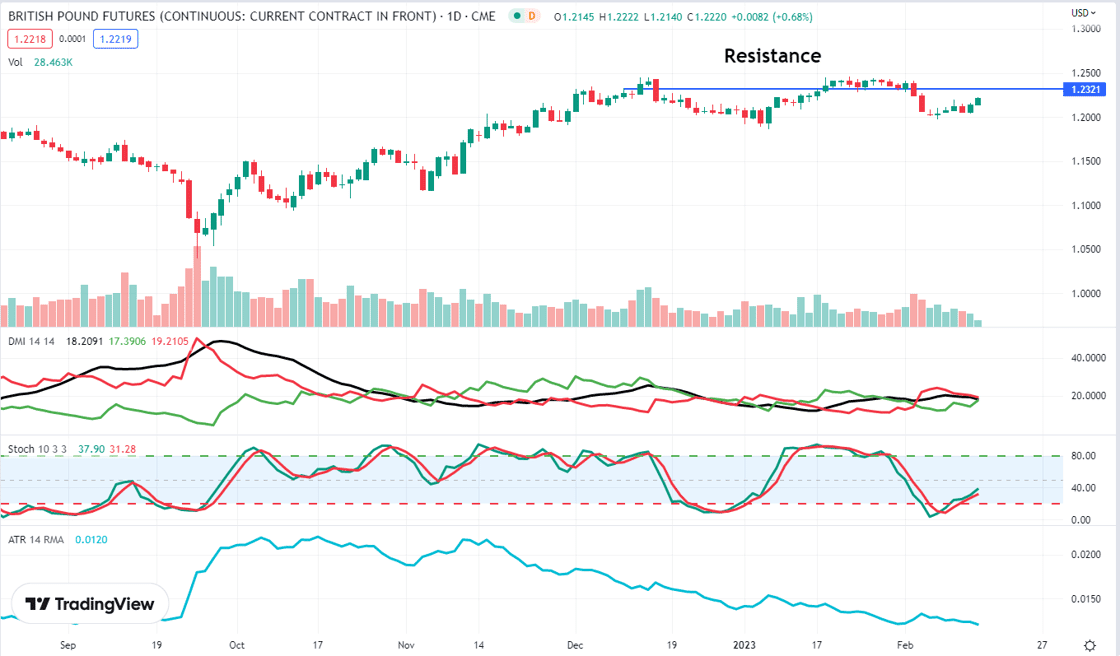Click the 1.2500 price axis label
Screen dimensions: 1120x656
(x=1086, y=73)
